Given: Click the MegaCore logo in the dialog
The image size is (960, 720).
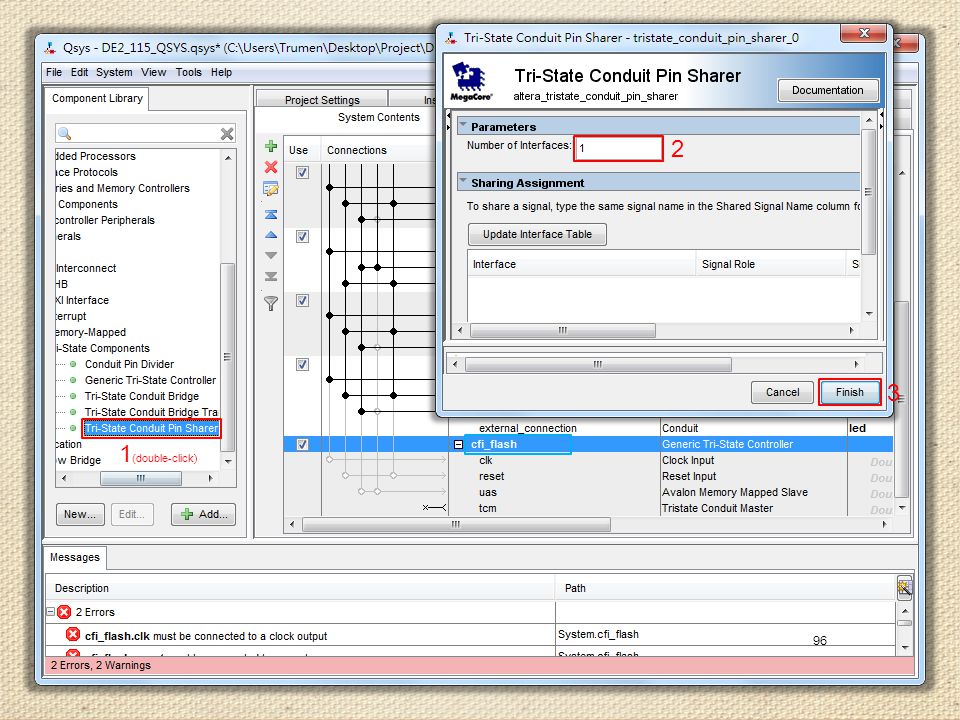Looking at the screenshot, I should click(471, 81).
